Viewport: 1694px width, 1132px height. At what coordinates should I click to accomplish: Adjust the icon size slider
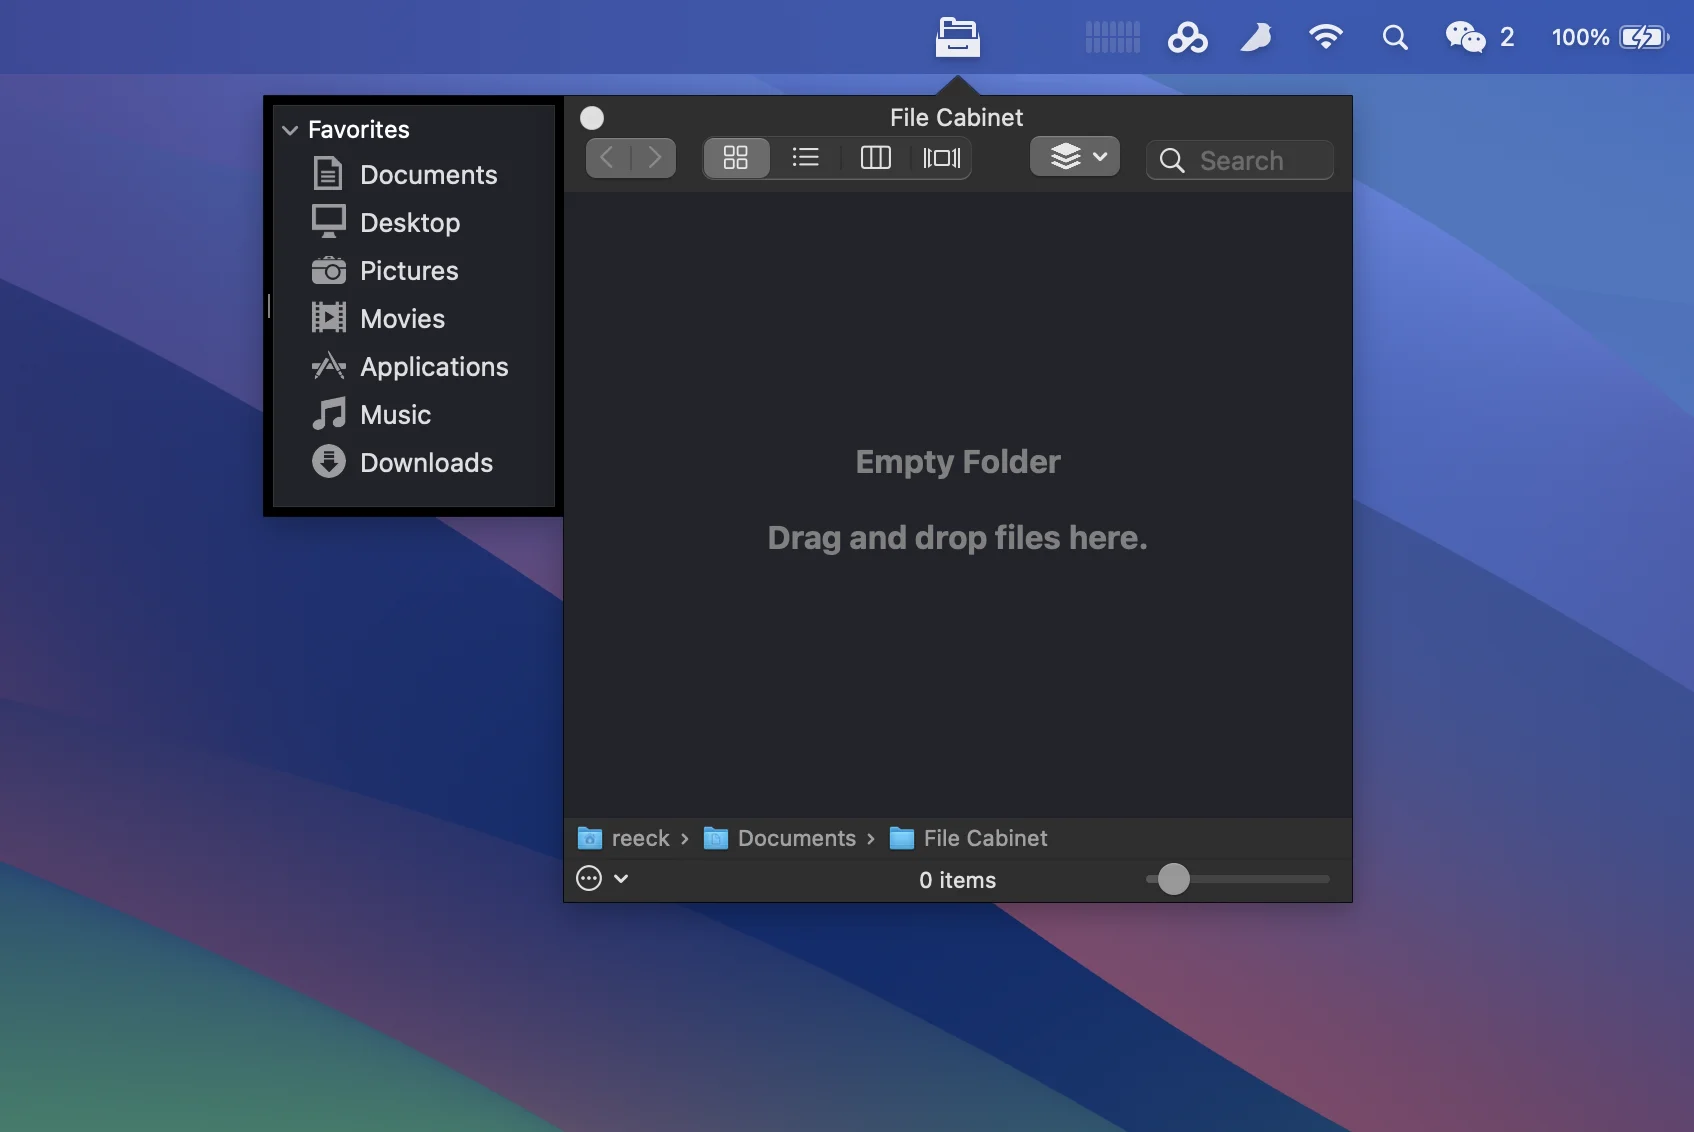[x=1174, y=879]
